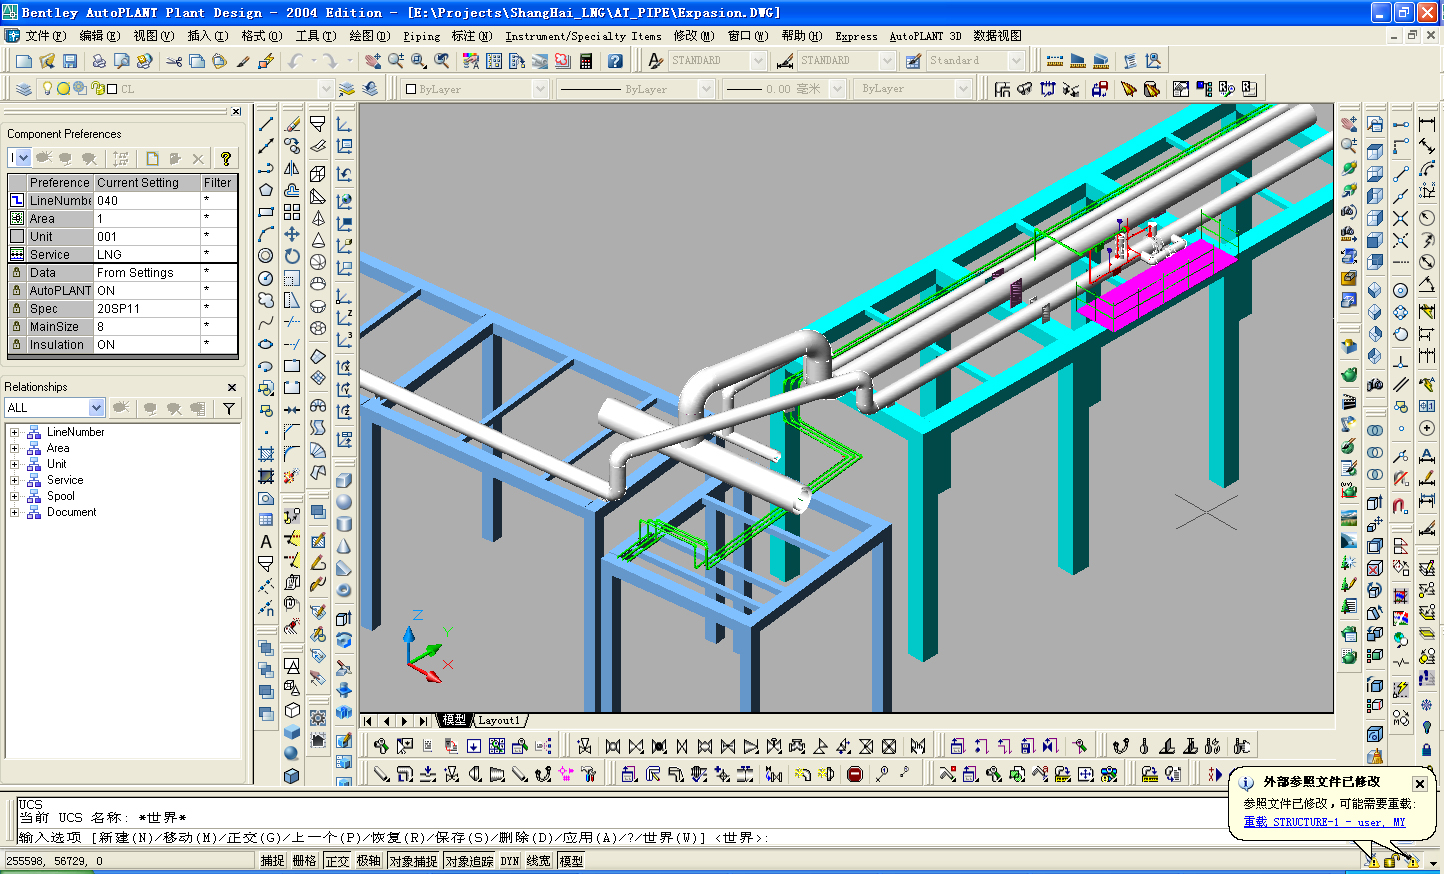Select the Spline curve tool

pyautogui.click(x=266, y=322)
